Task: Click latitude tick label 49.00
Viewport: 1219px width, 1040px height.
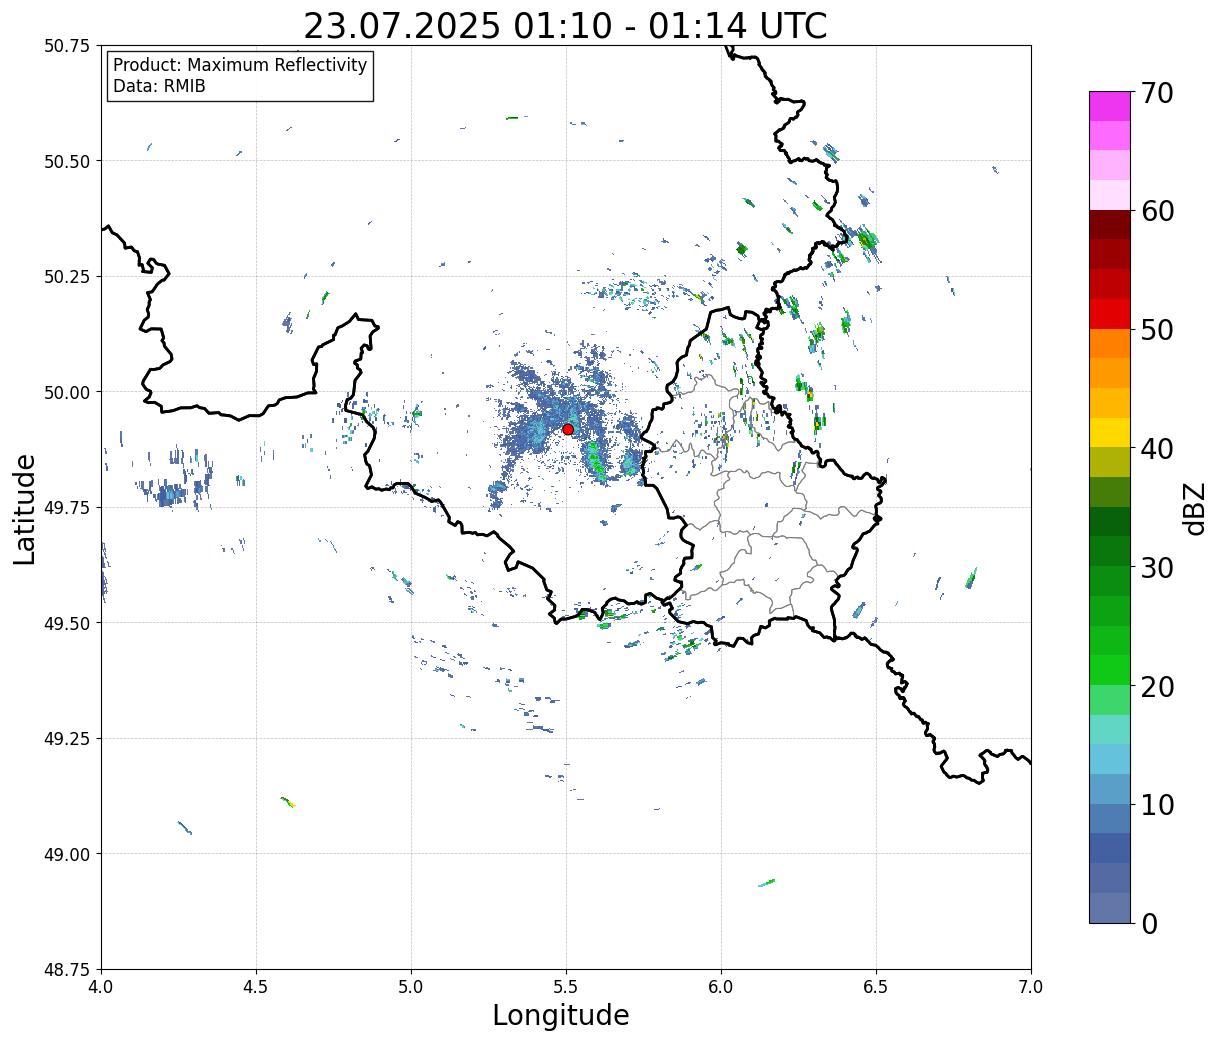Action: click(67, 854)
